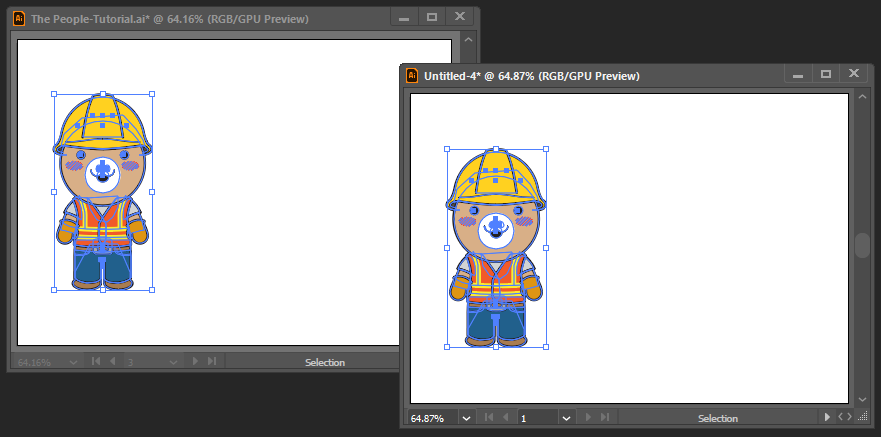Screen dimensions: 881x437
Task: Click the Illustrator icon in People-Tutorial title bar
Action: pos(19,18)
